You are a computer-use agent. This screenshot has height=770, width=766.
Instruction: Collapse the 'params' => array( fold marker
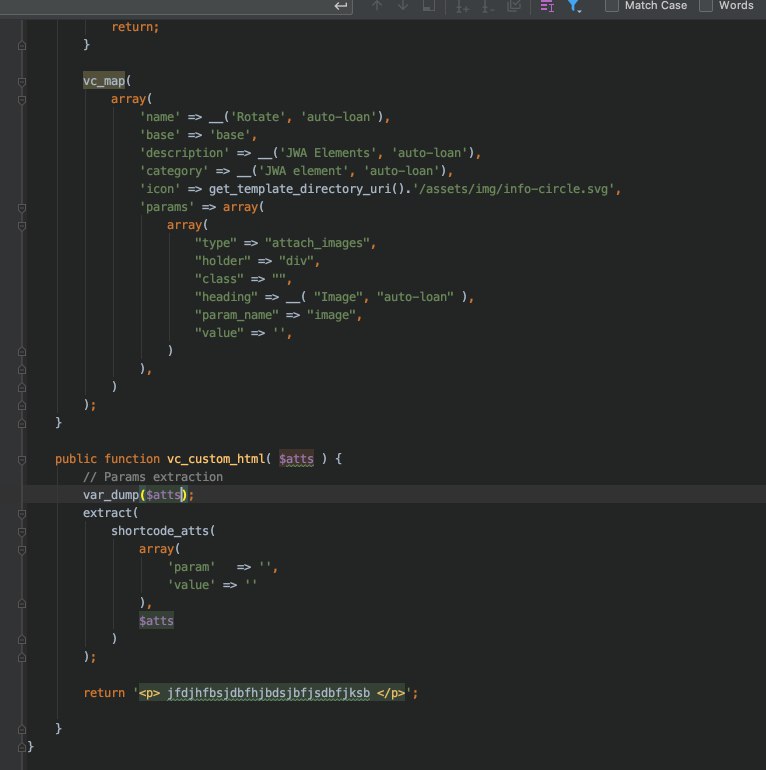pos(22,207)
